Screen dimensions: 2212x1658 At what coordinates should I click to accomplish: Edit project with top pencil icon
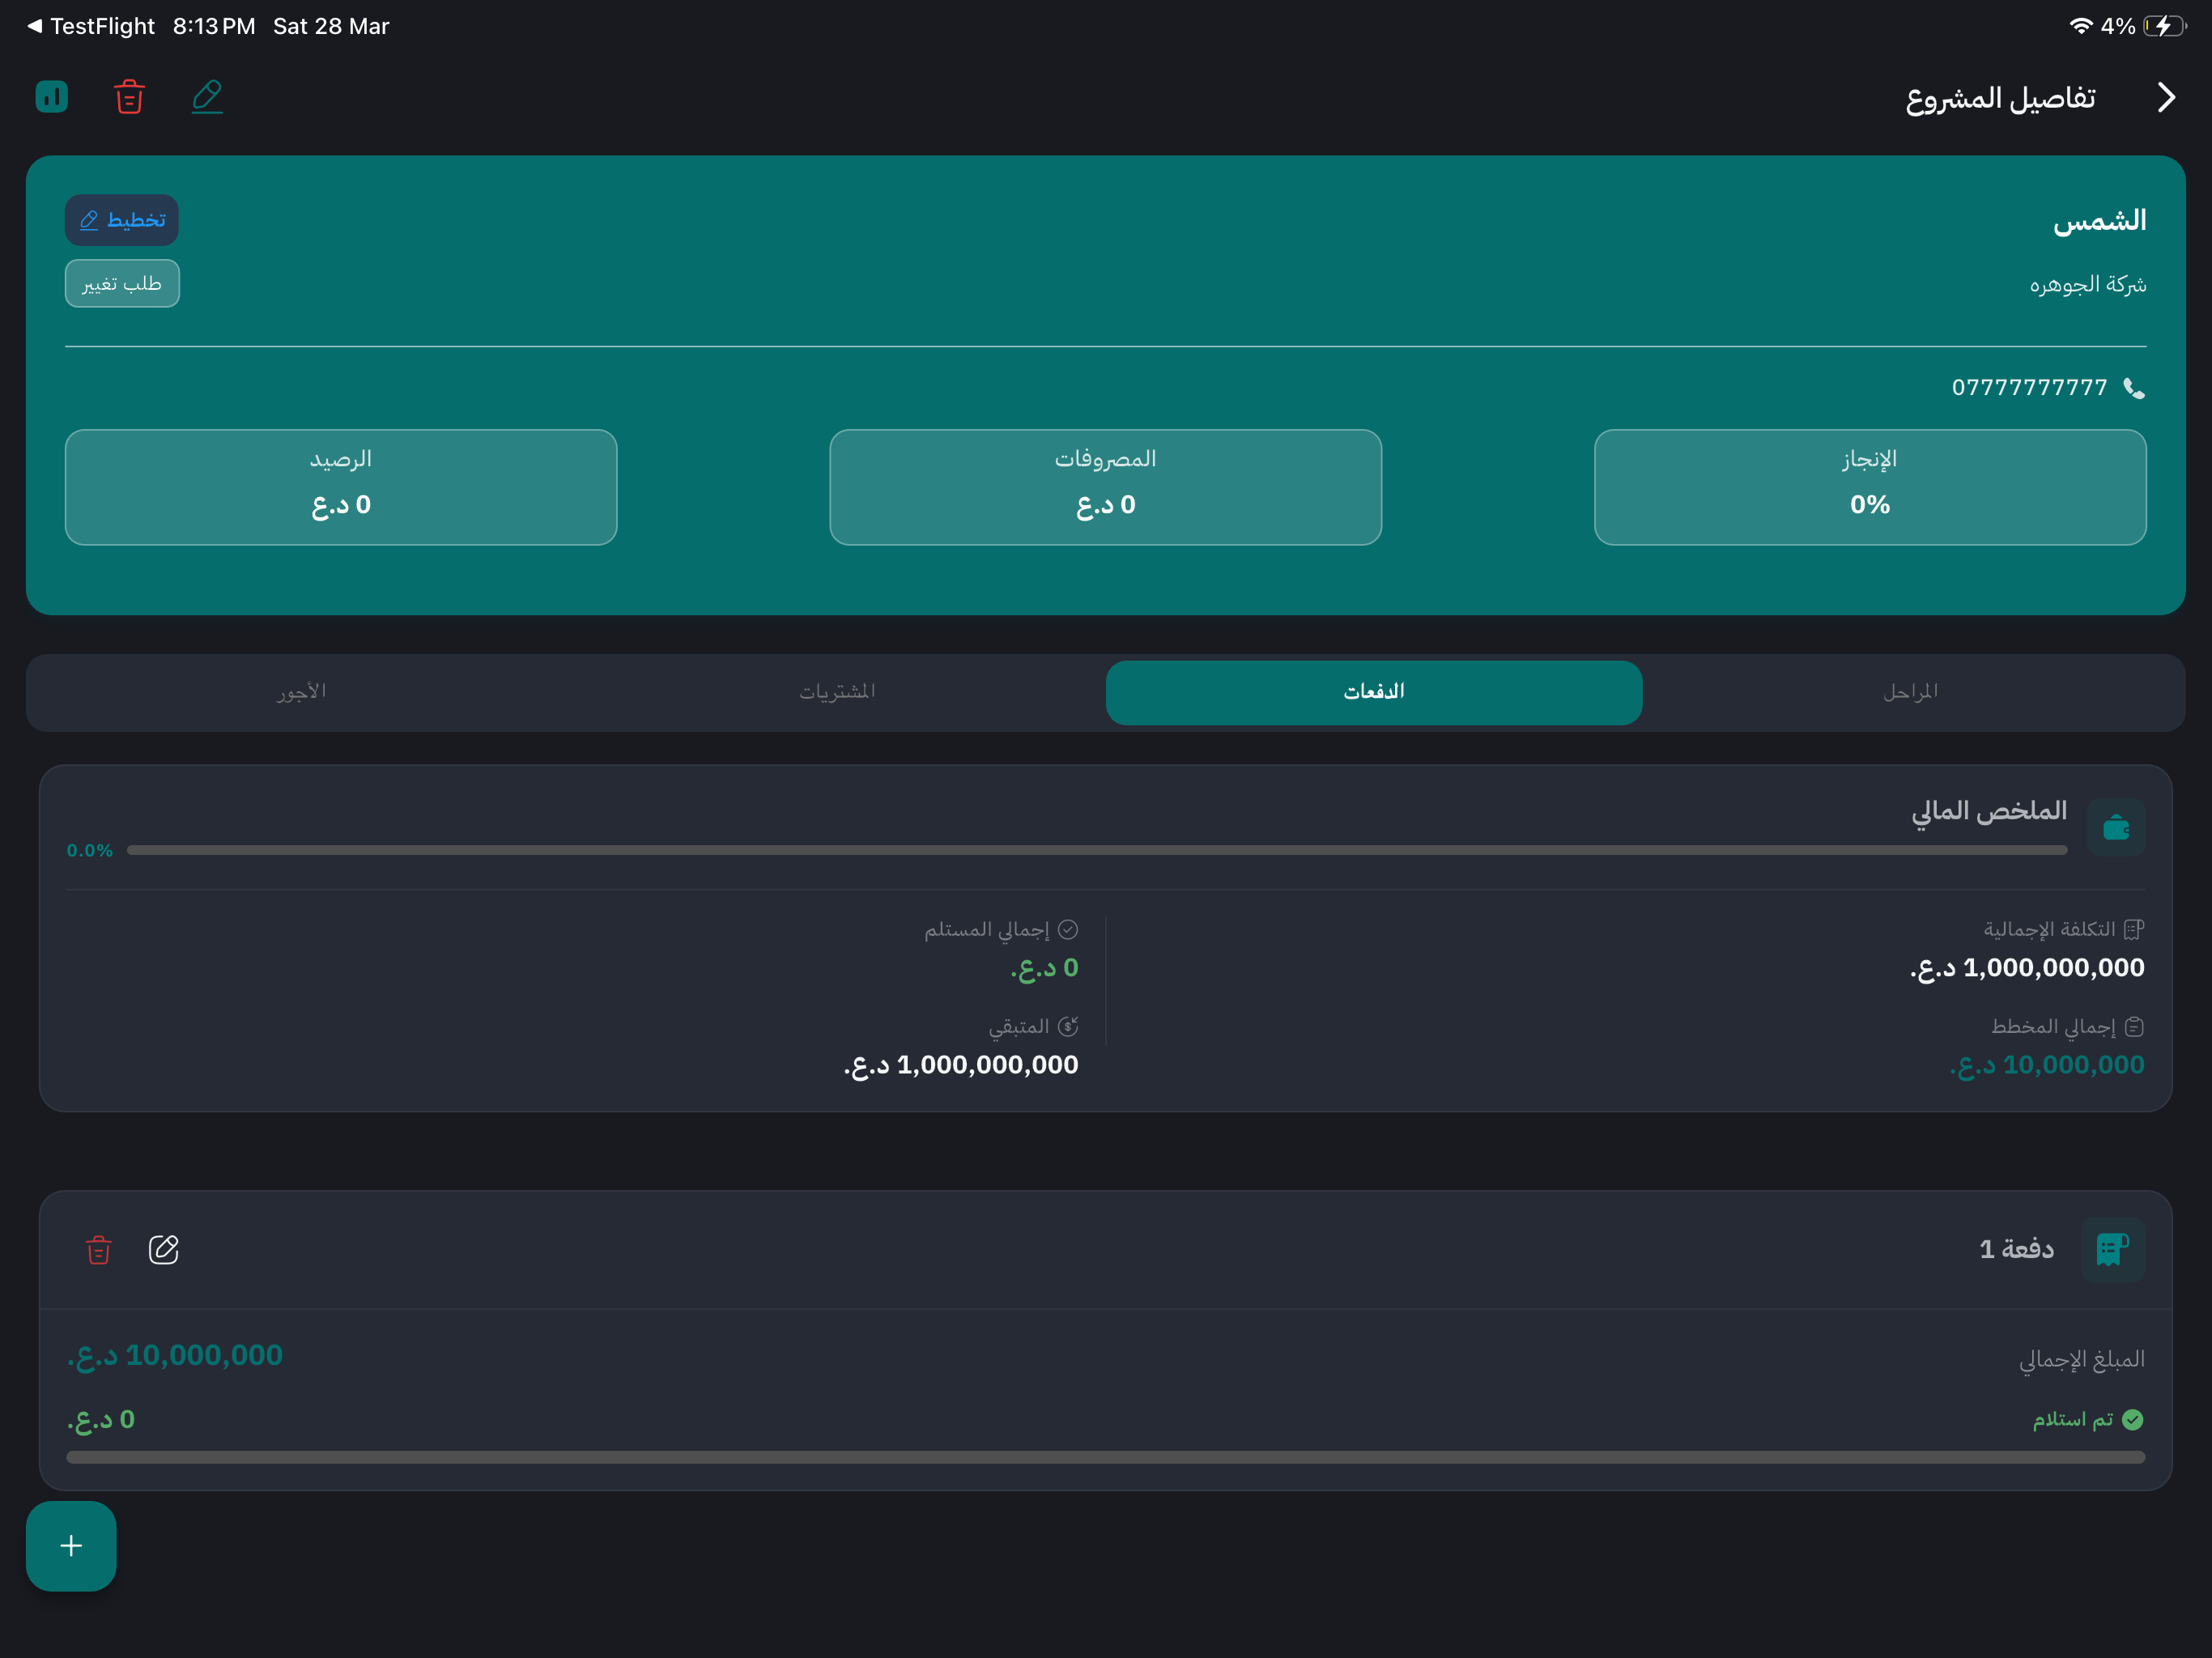pos(207,97)
